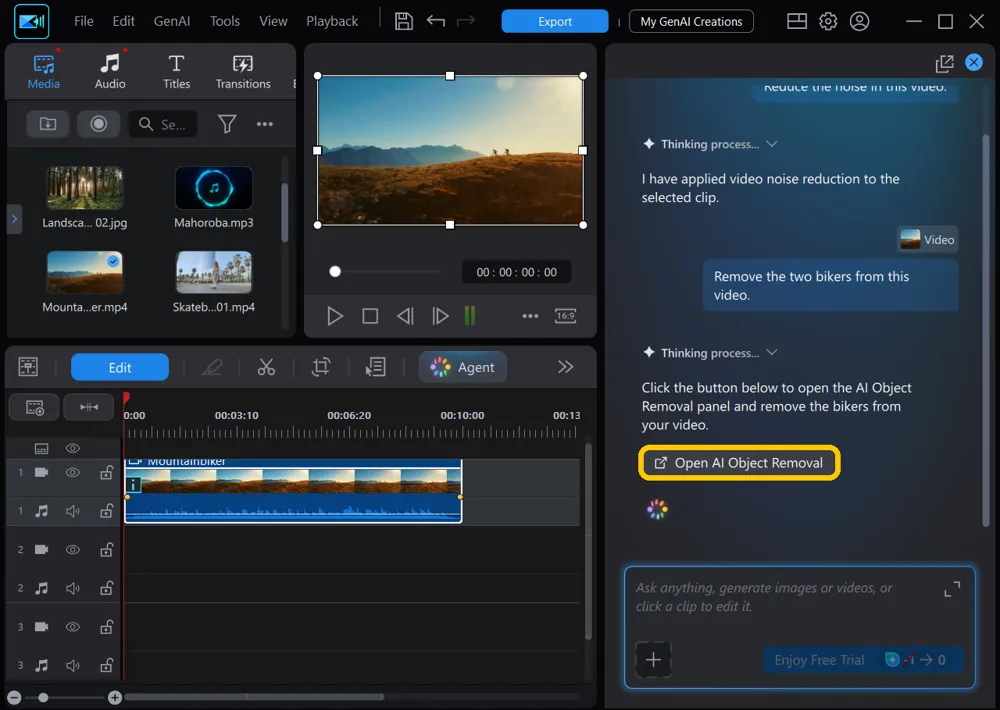The width and height of the screenshot is (1000, 710).
Task: Open preview more options dots
Action: [x=530, y=316]
